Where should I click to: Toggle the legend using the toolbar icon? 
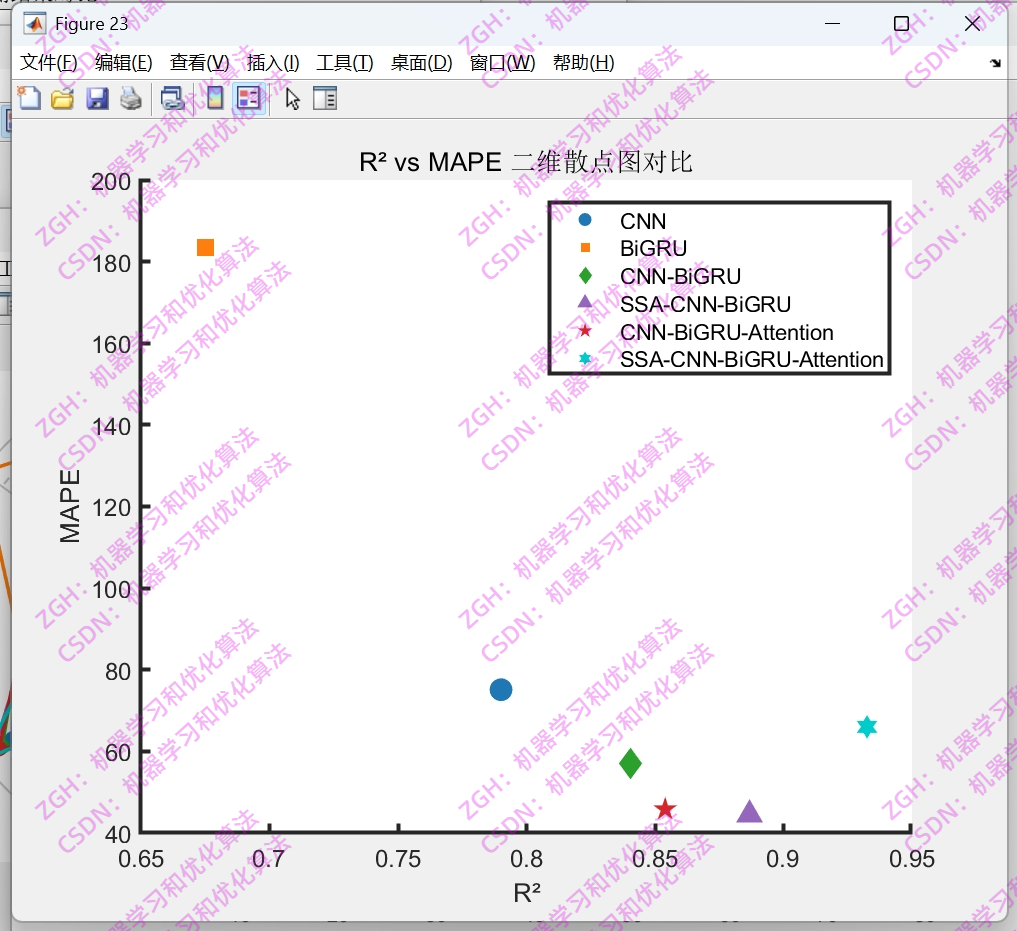pyautogui.click(x=249, y=99)
